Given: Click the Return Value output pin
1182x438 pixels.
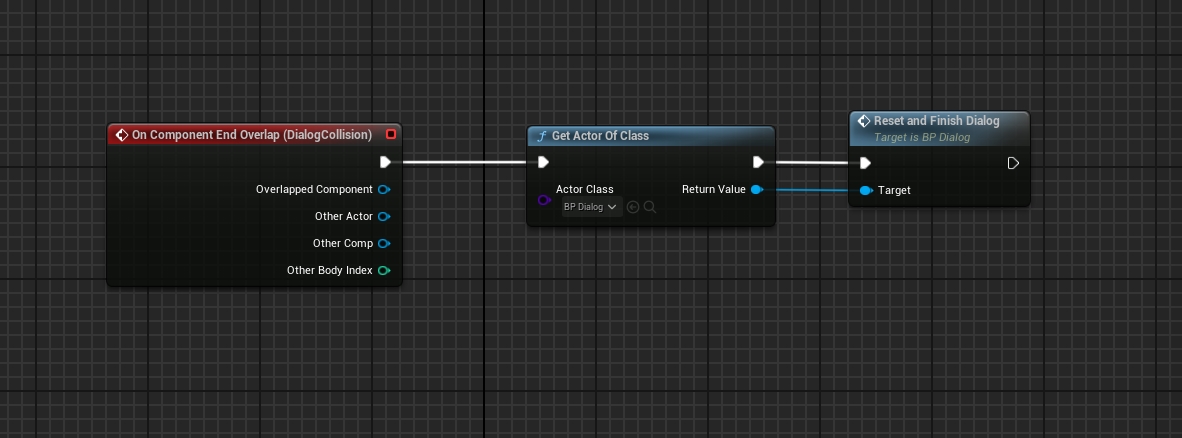Looking at the screenshot, I should point(756,189).
